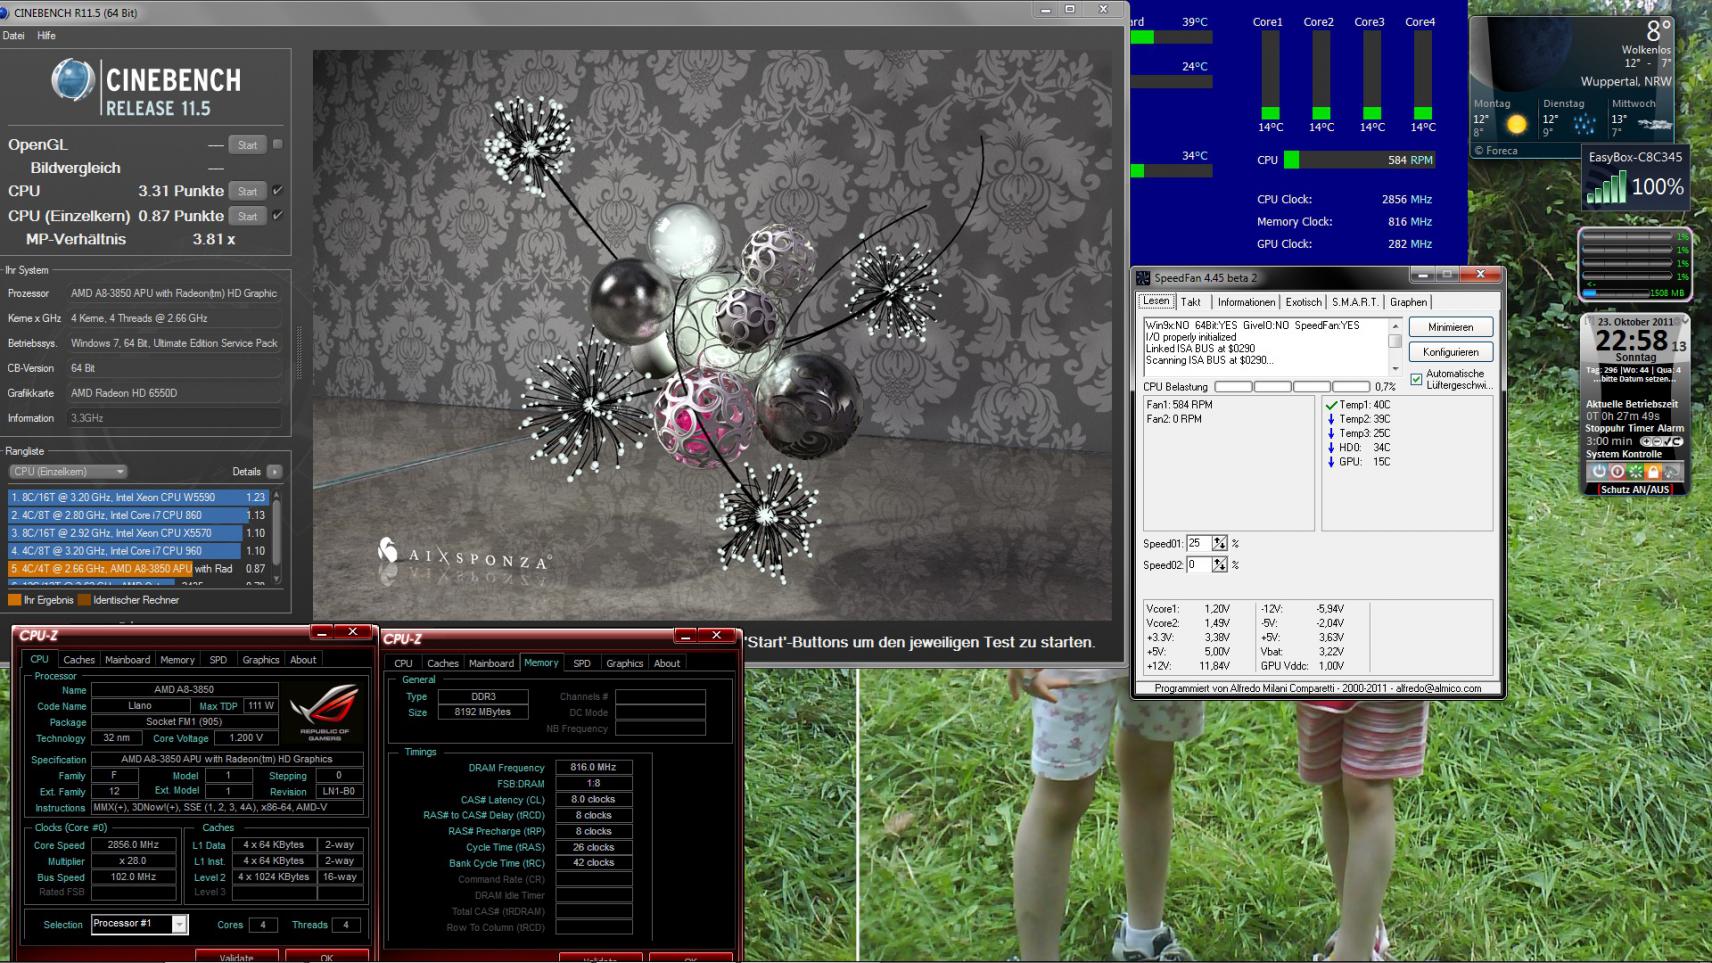
Task: Click the Speed01 value field in SpeedFan
Action: (1198, 543)
